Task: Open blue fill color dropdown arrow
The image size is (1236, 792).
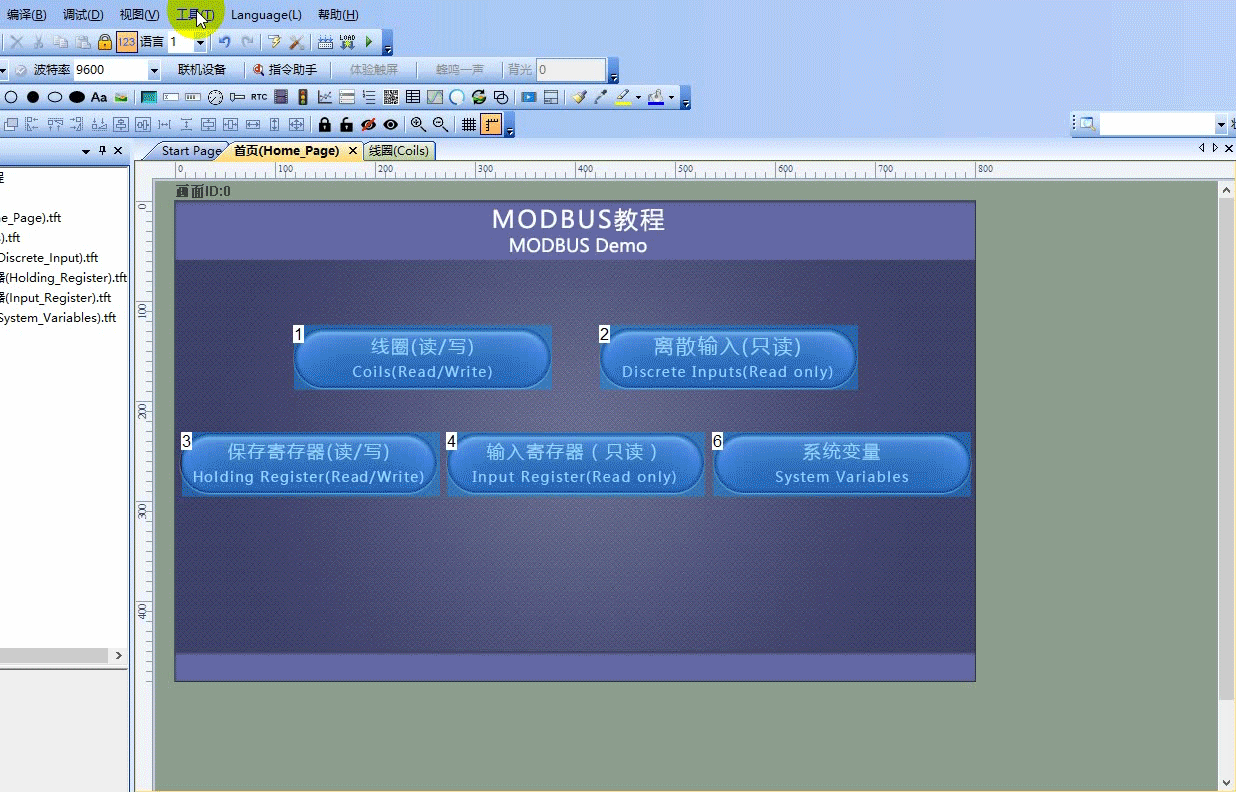Action: (x=671, y=98)
